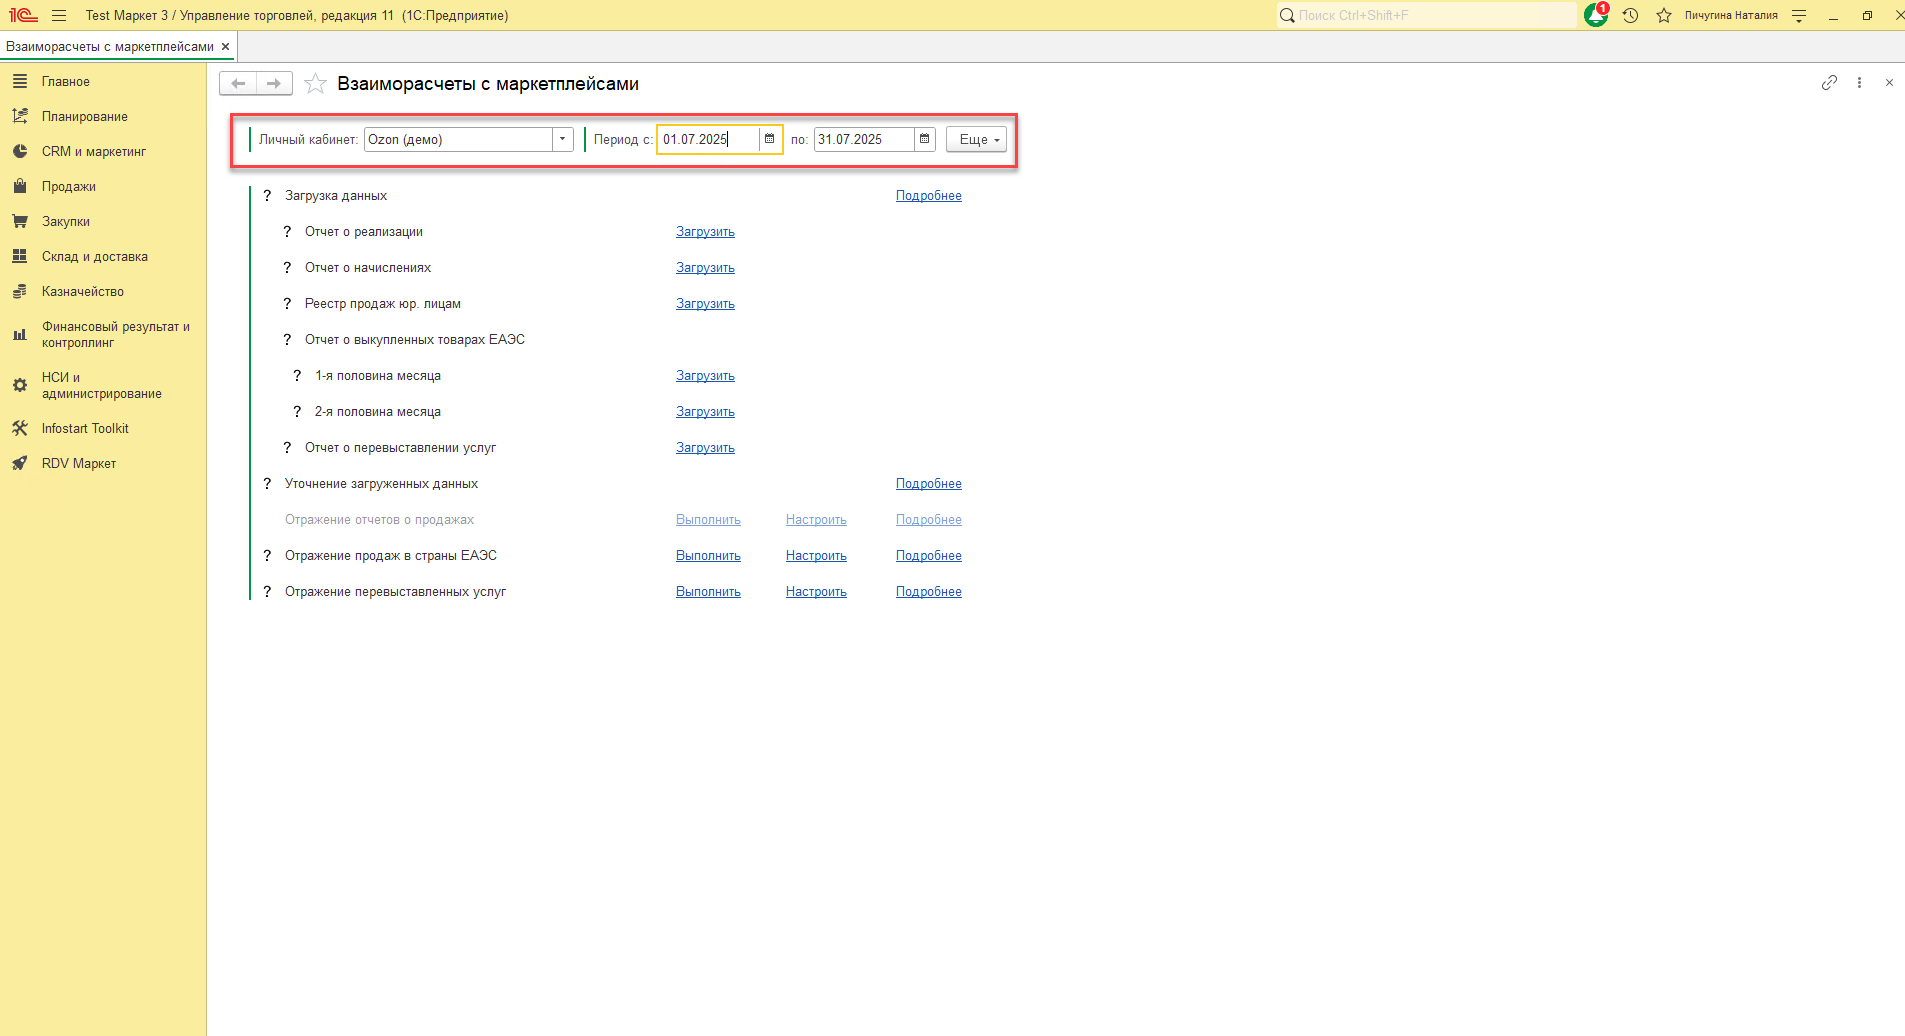Open calendar for Период с date
The image size is (1905, 1036).
pyautogui.click(x=769, y=139)
